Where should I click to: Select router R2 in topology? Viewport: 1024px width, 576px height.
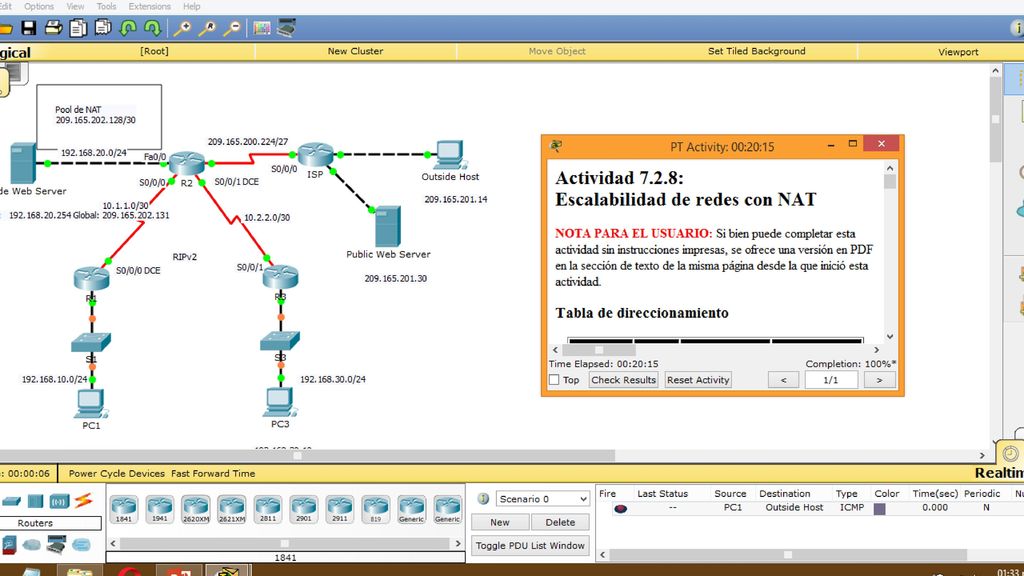point(187,163)
